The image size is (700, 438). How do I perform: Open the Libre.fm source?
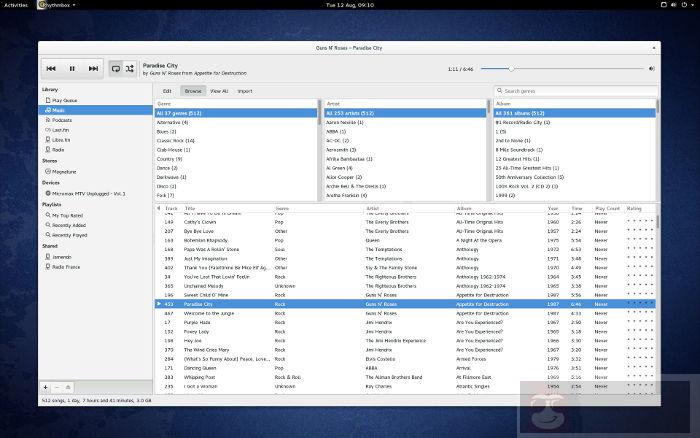[x=95, y=140]
